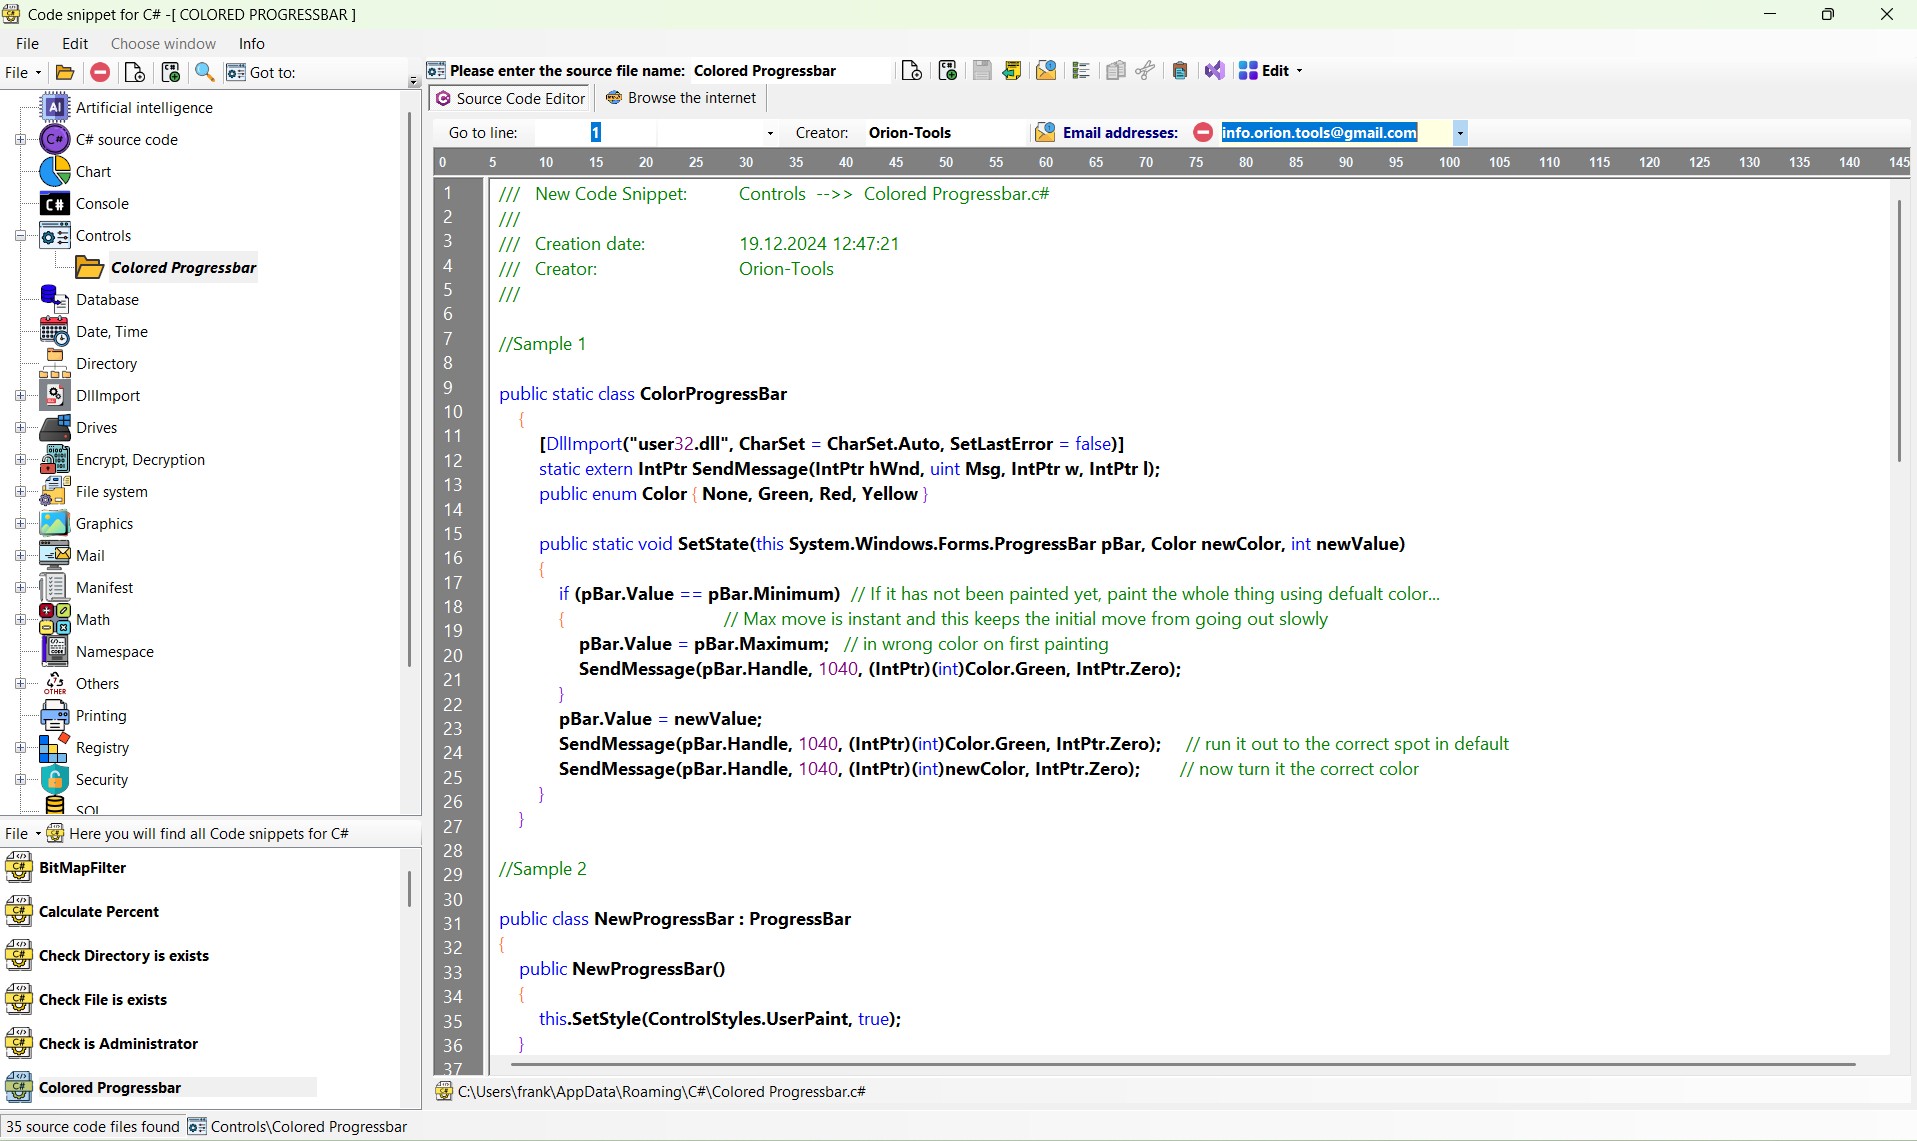The width and height of the screenshot is (1917, 1141).
Task: Open the BitMapFilter snippet
Action: click(x=82, y=867)
